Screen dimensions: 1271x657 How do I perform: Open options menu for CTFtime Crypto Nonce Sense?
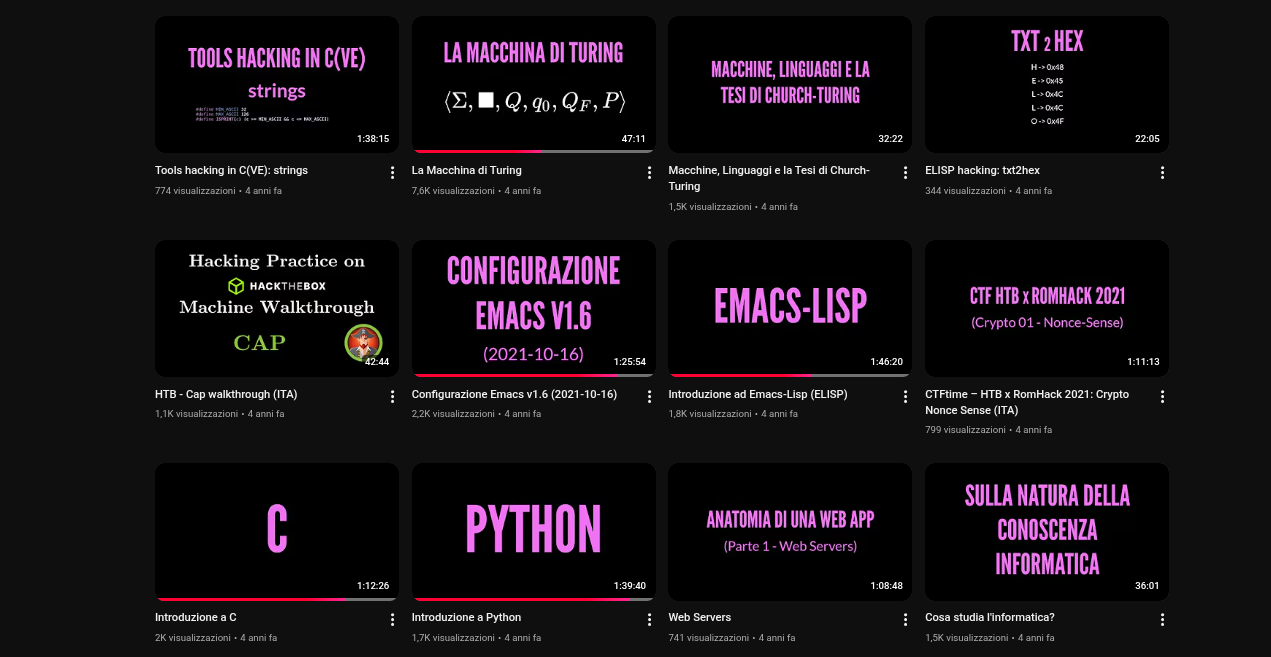[x=1162, y=397]
